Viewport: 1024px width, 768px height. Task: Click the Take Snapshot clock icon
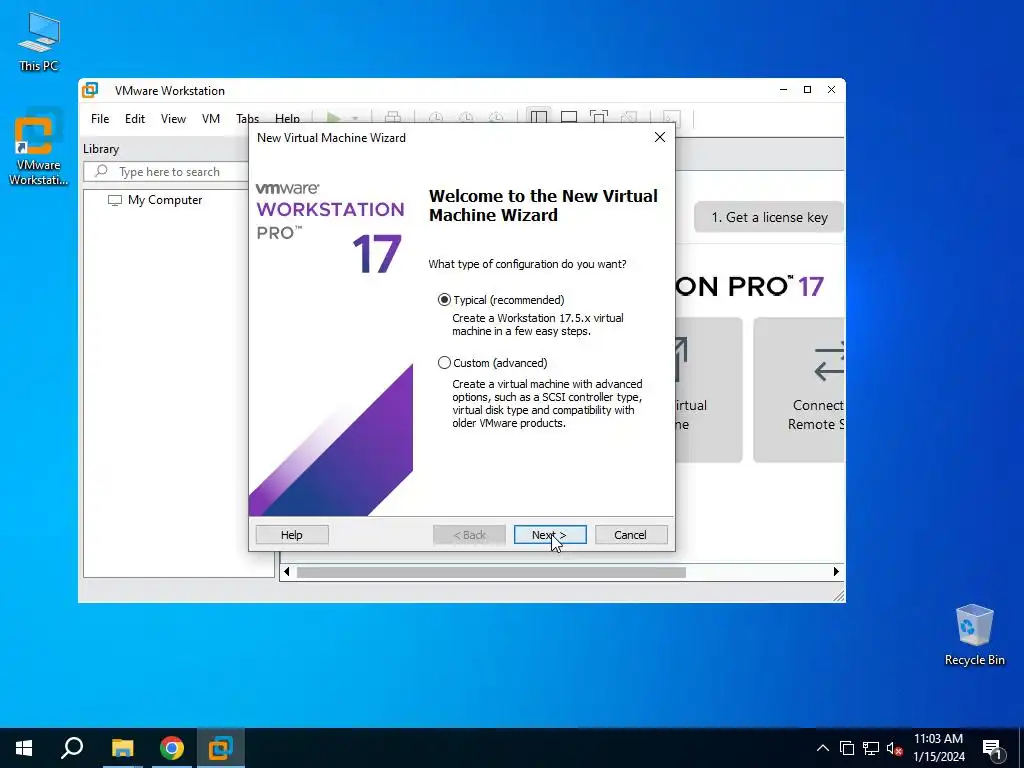pyautogui.click(x=436, y=118)
